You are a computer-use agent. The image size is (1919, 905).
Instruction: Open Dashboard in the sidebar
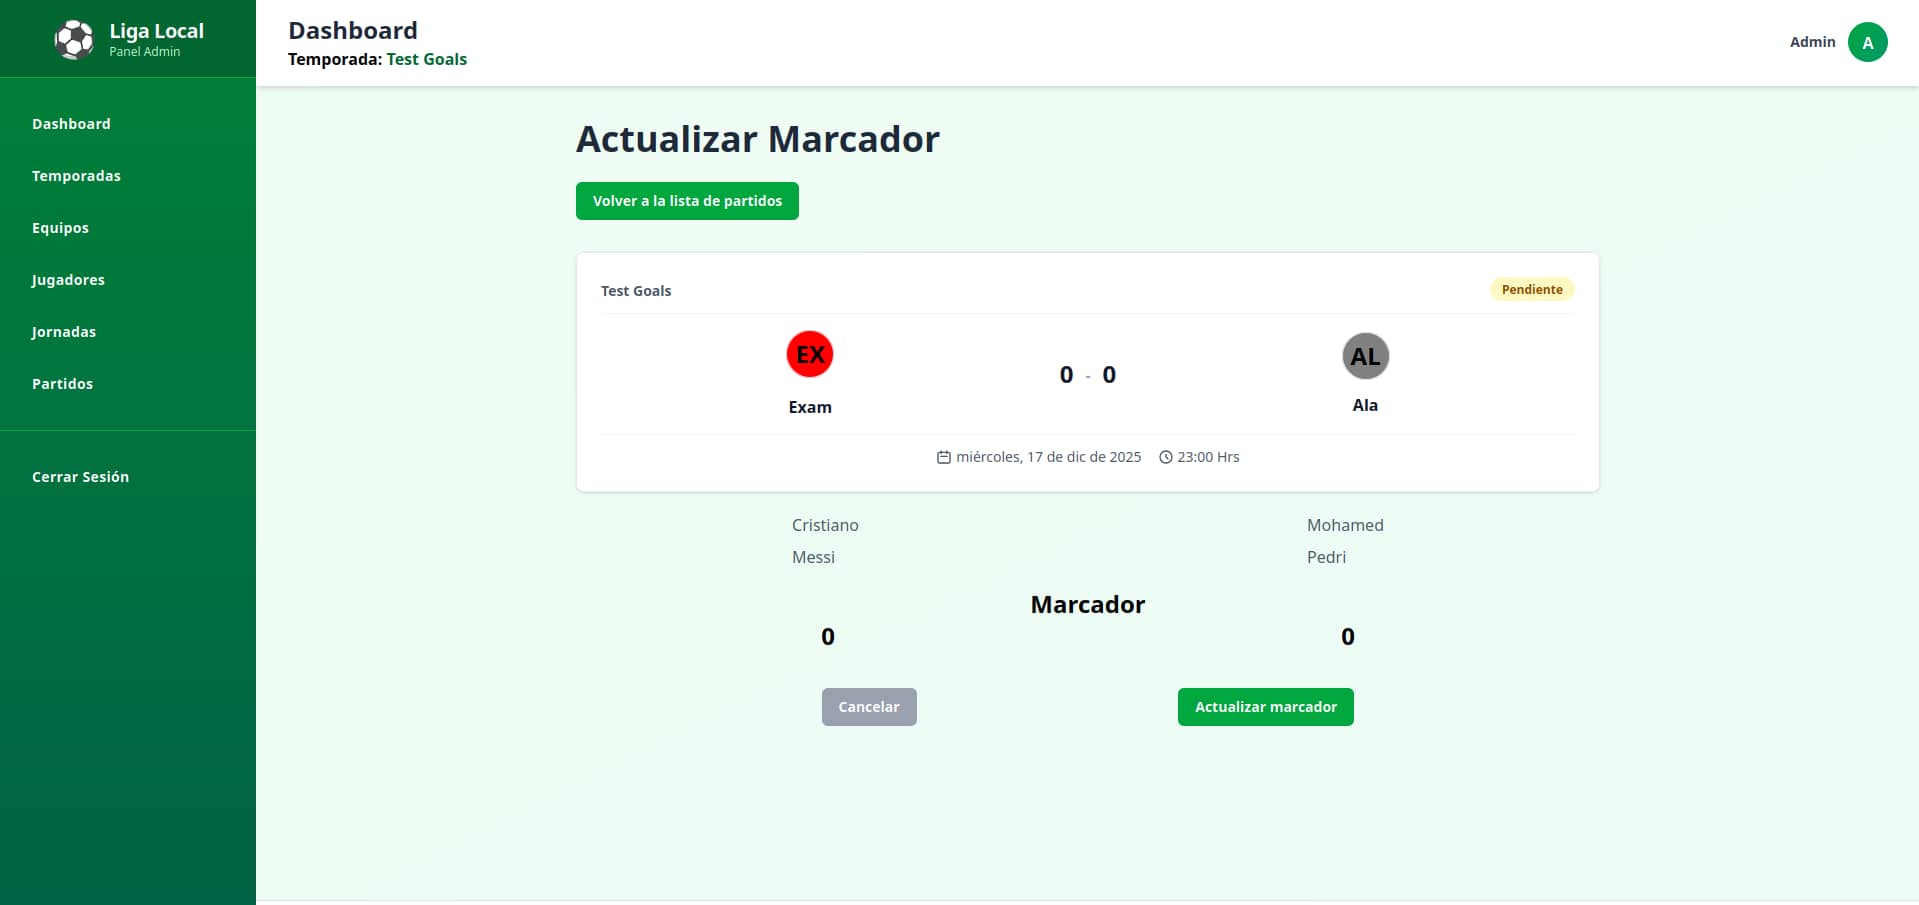click(x=71, y=124)
